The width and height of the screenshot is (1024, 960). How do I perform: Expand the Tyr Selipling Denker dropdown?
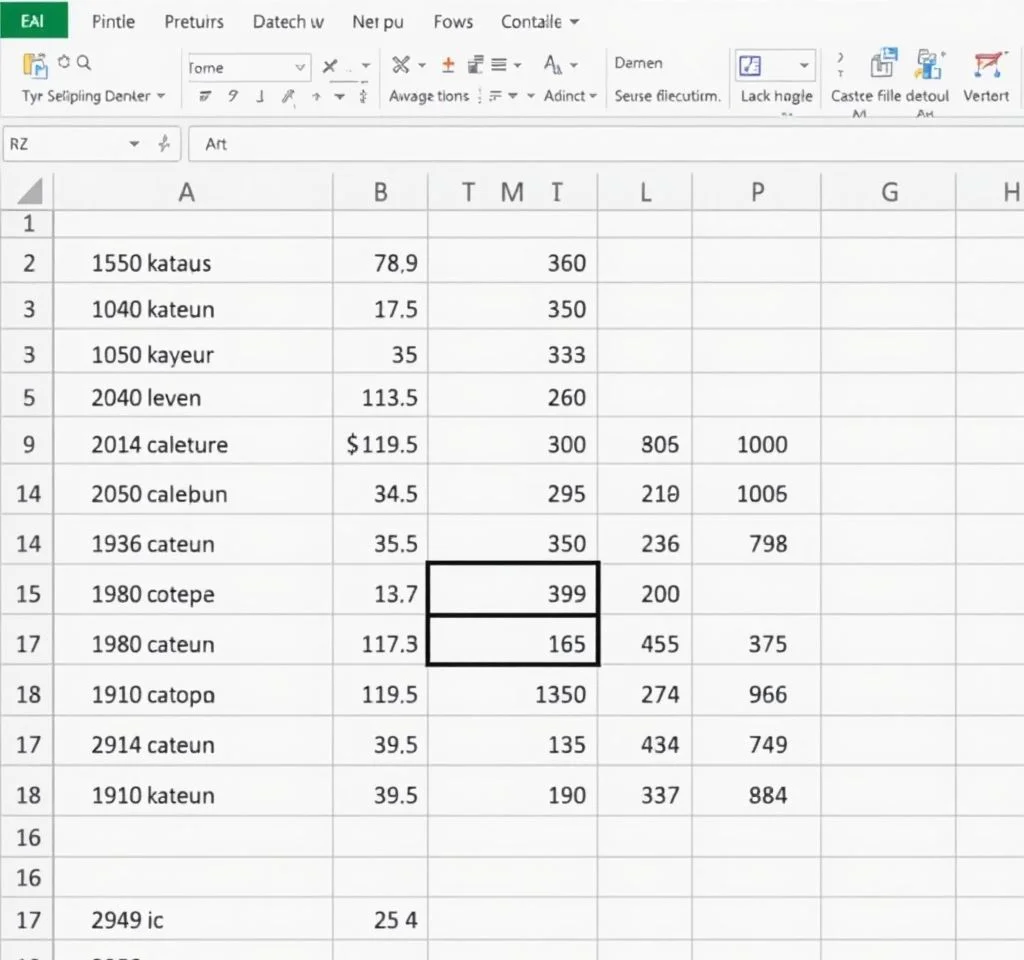pyautogui.click(x=160, y=96)
